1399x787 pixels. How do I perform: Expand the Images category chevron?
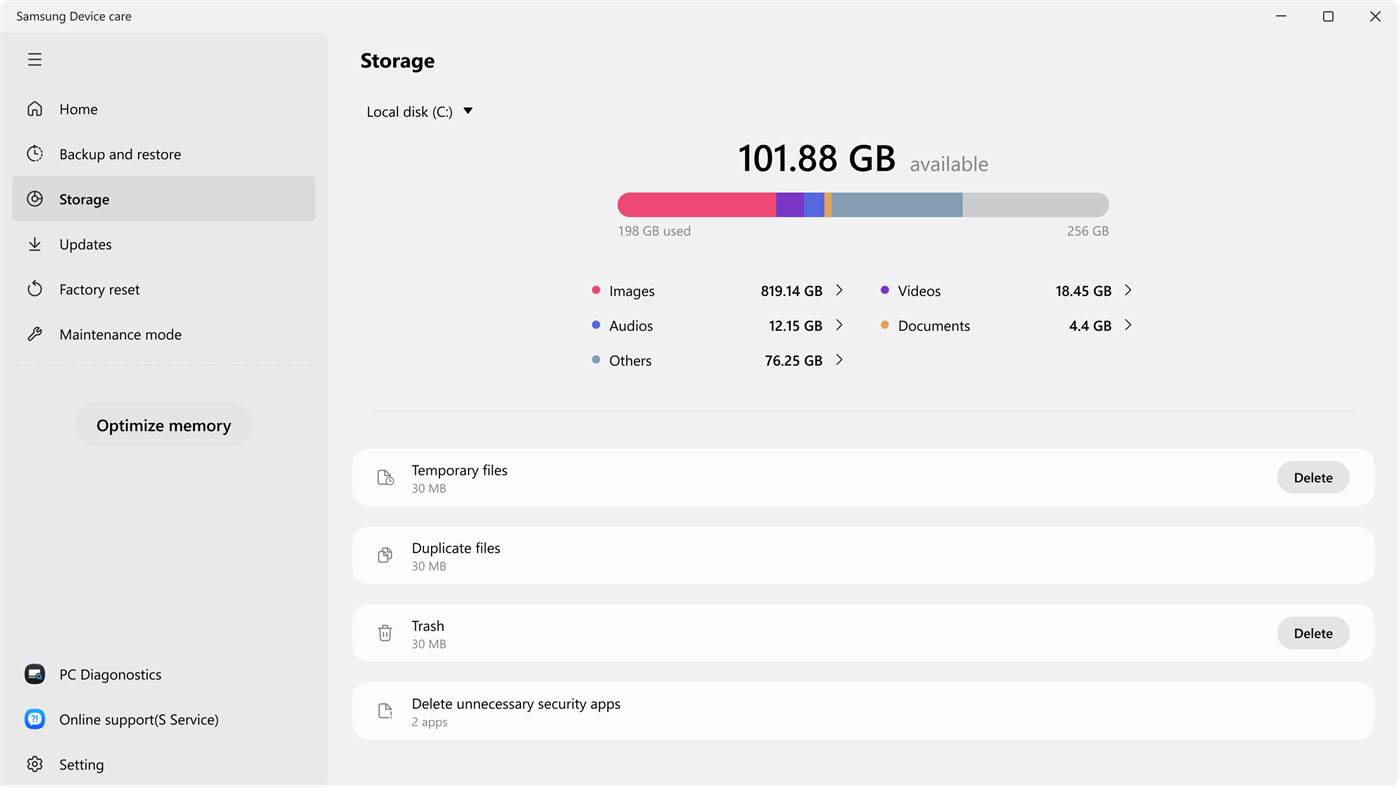click(839, 290)
